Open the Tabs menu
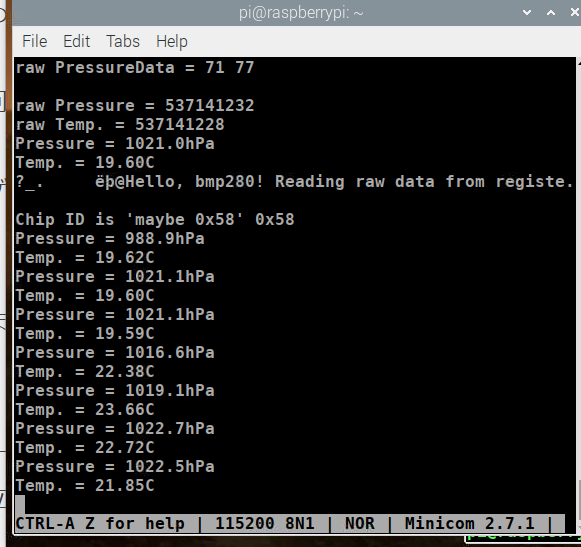Image resolution: width=581 pixels, height=547 pixels. 123,41
